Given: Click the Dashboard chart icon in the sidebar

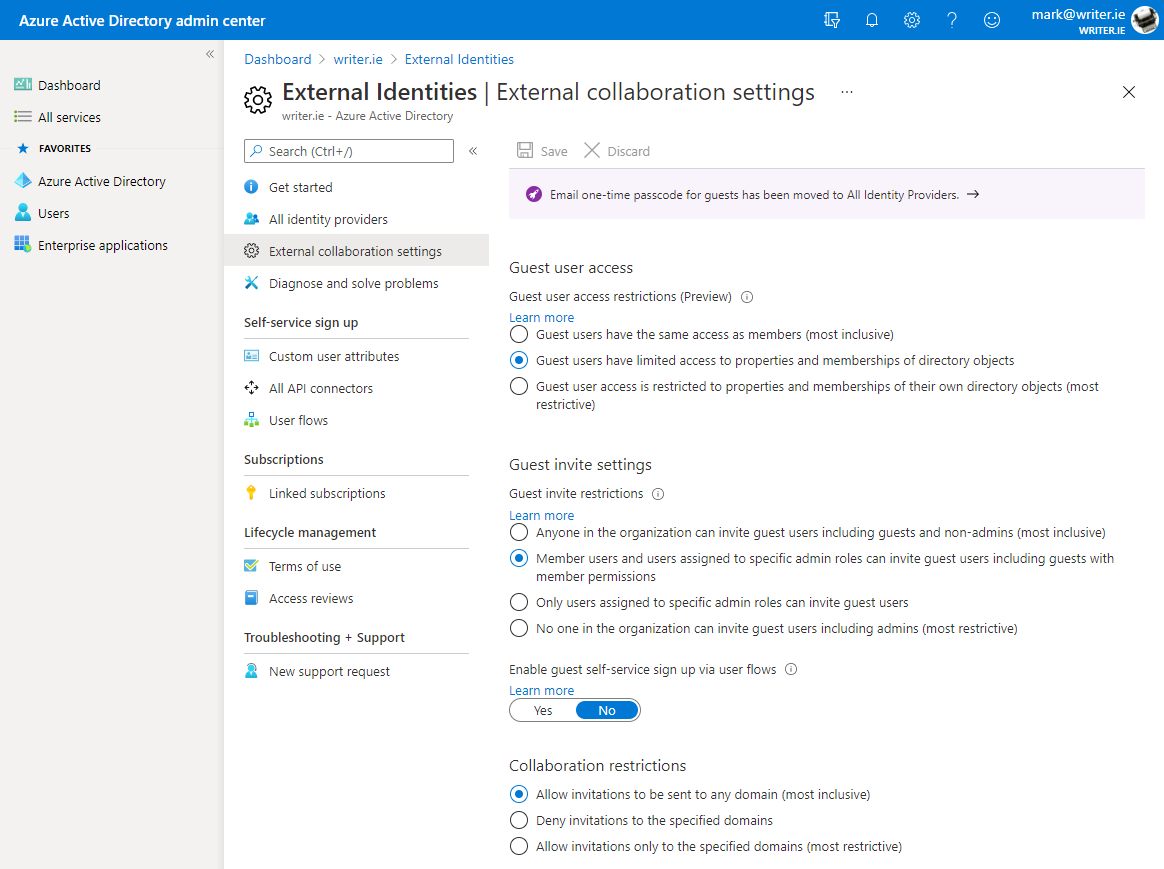Looking at the screenshot, I should pyautogui.click(x=23, y=85).
